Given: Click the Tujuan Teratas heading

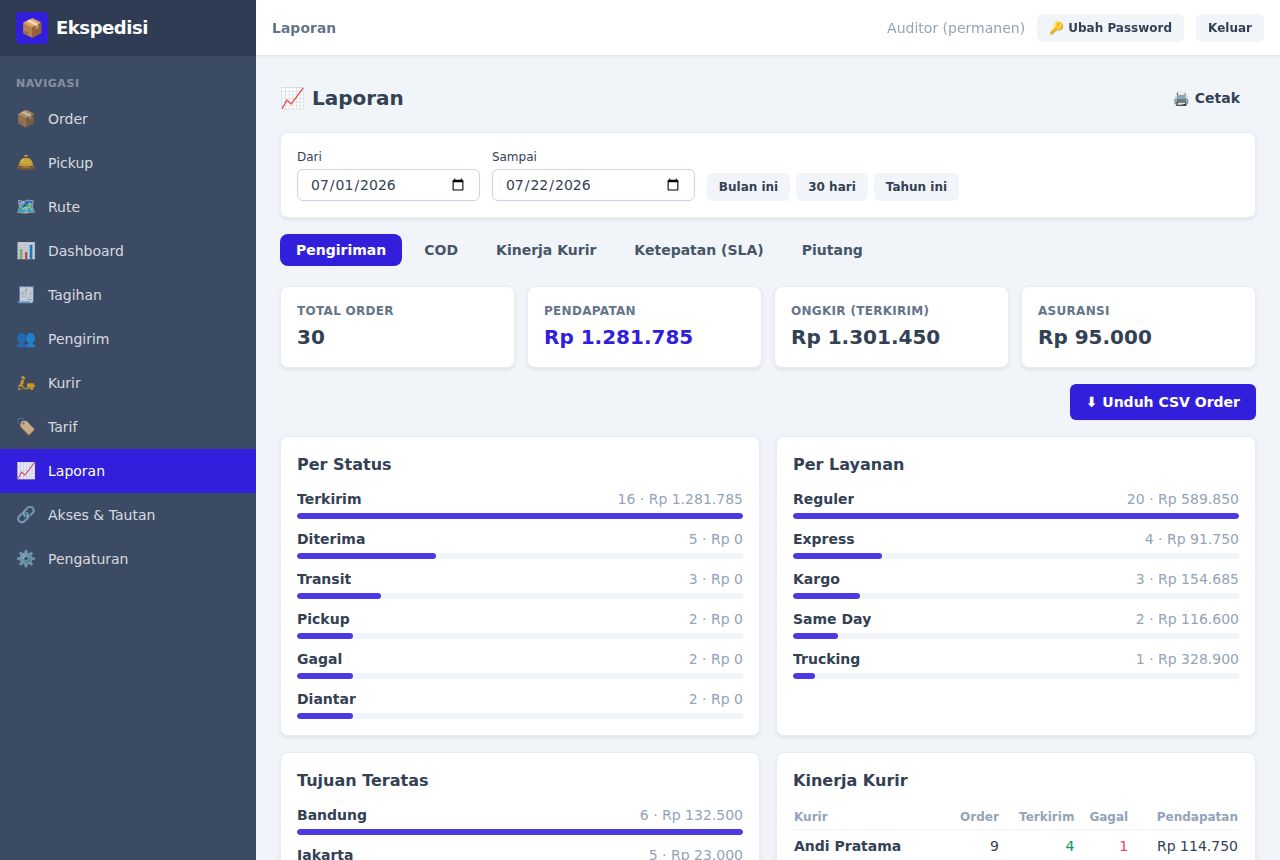Looking at the screenshot, I should point(363,780).
